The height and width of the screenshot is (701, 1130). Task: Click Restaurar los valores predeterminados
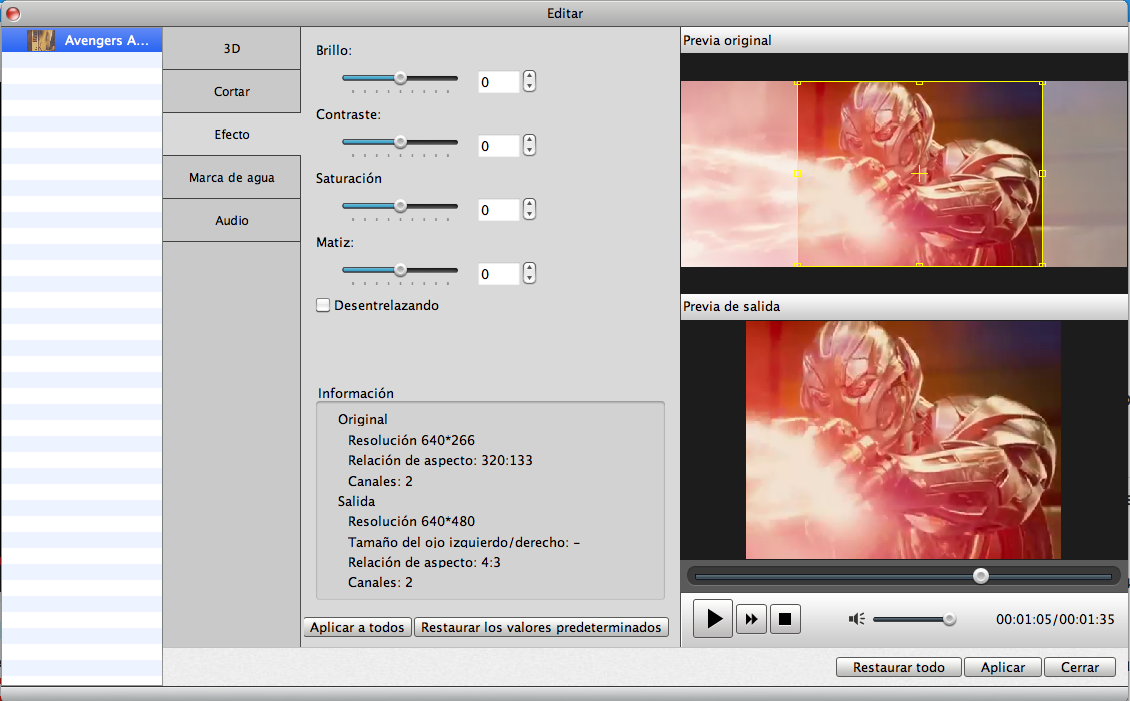click(x=541, y=627)
